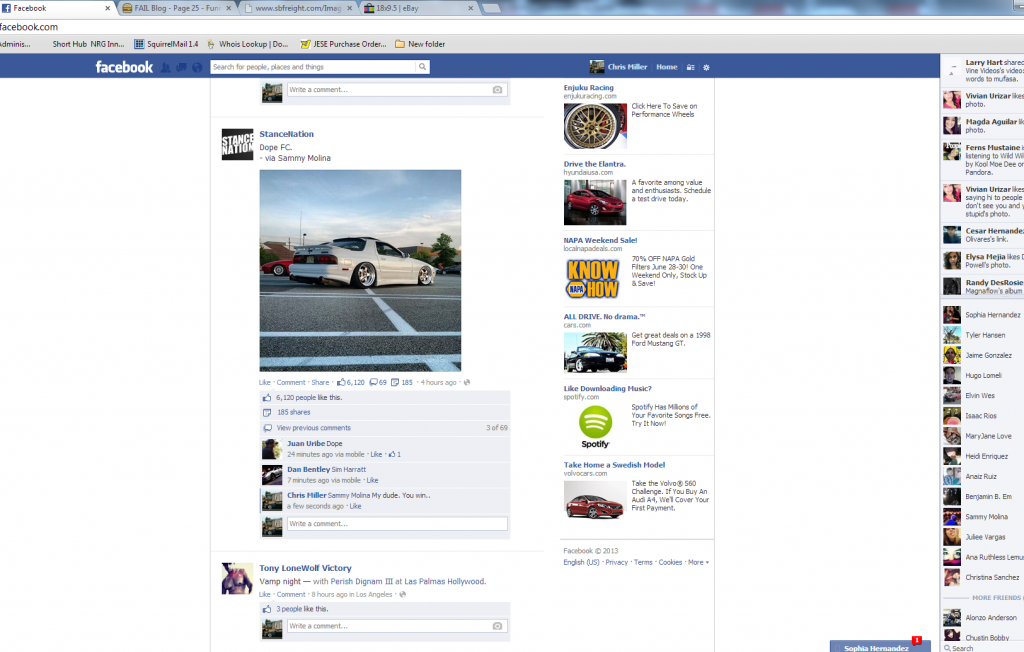The width and height of the screenshot is (1024, 652).
Task: Click the globe audience icon on StanceNation post
Action: click(x=466, y=382)
